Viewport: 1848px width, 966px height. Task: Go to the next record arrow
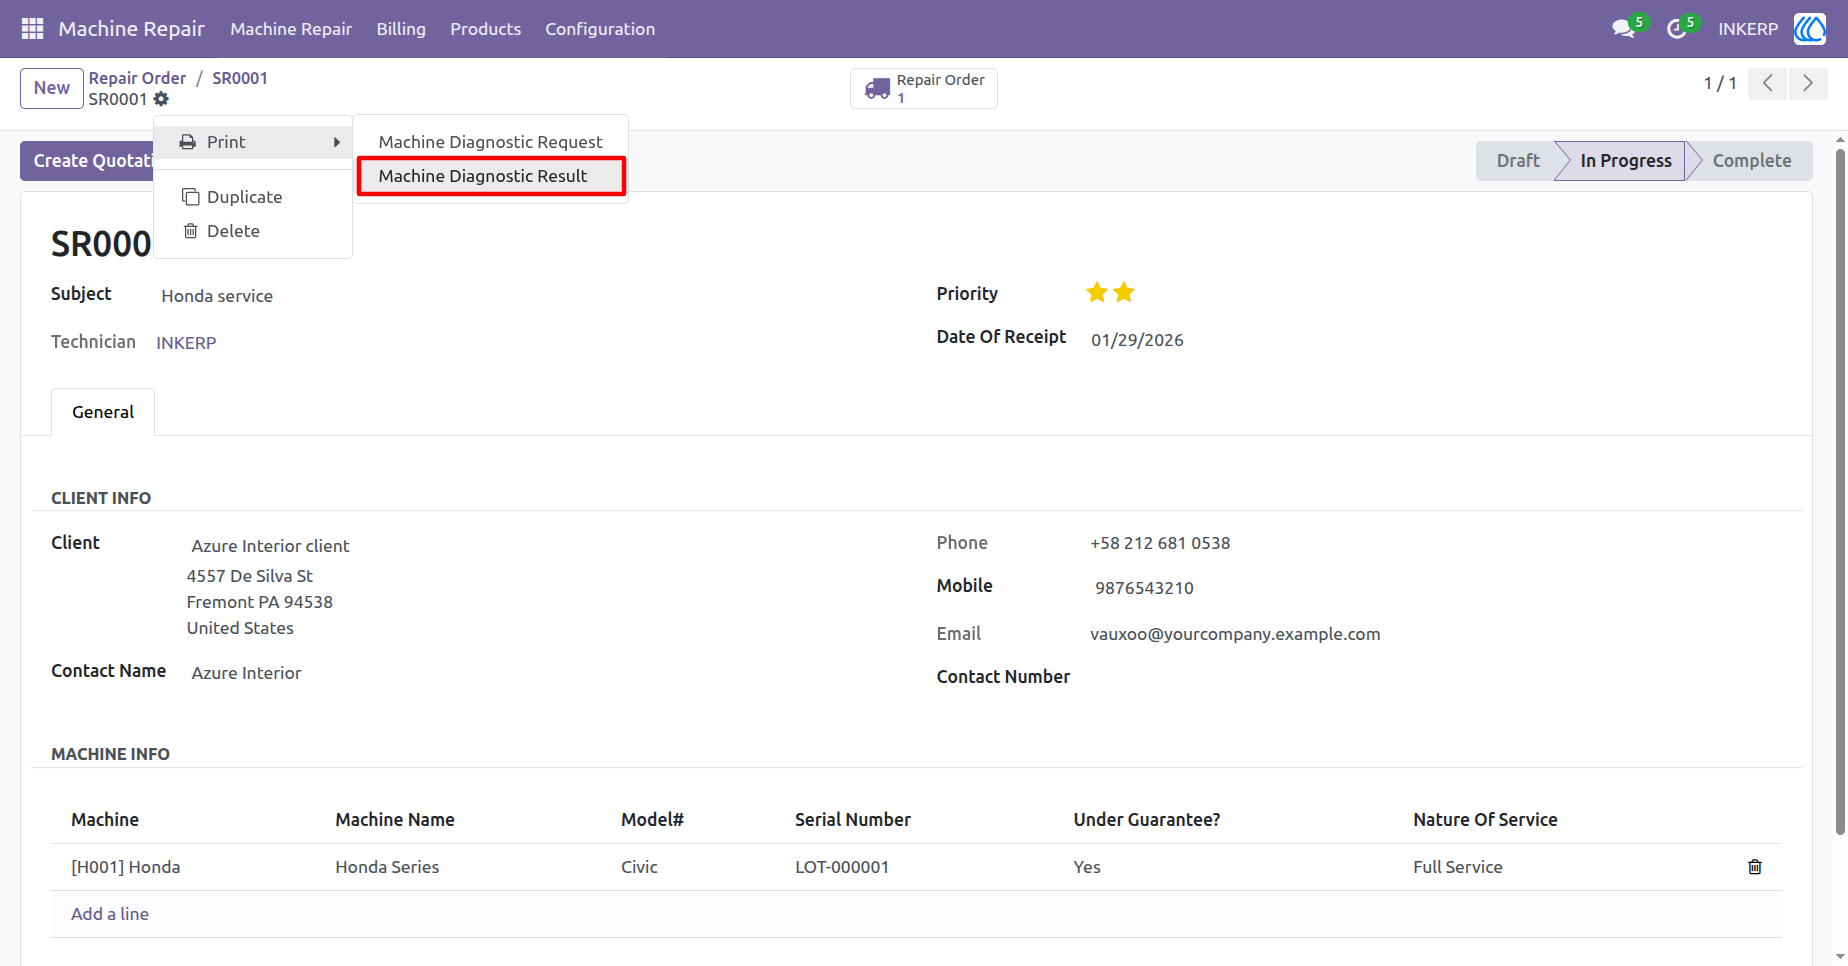[1807, 83]
